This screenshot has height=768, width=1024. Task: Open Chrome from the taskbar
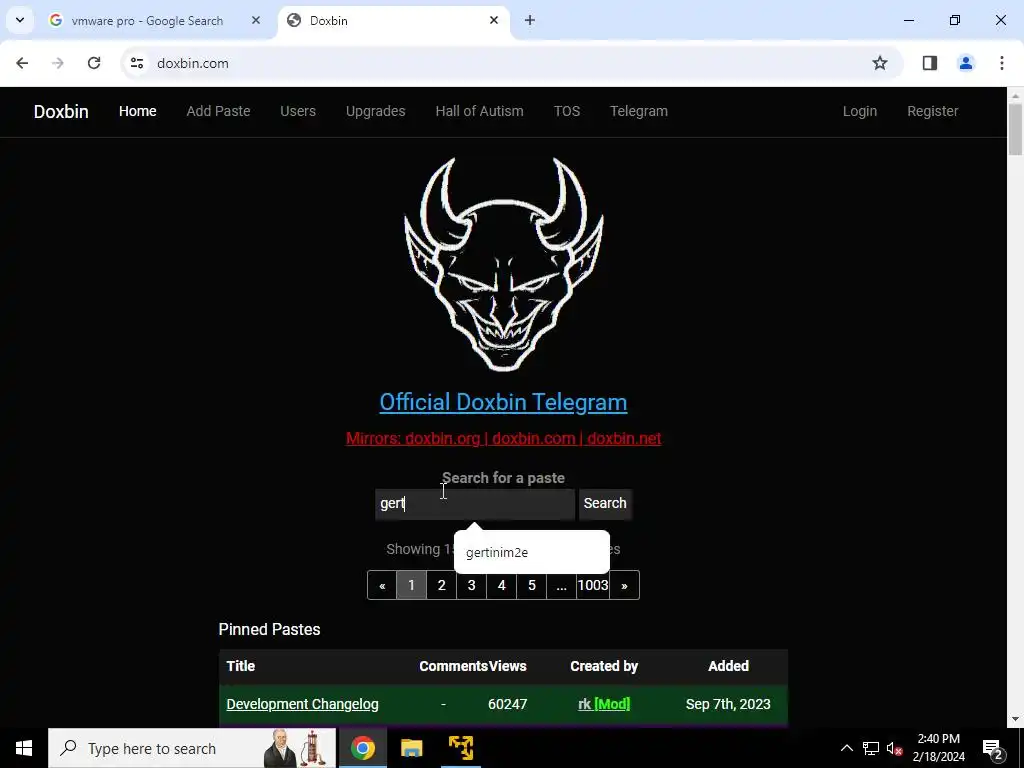pyautogui.click(x=362, y=748)
